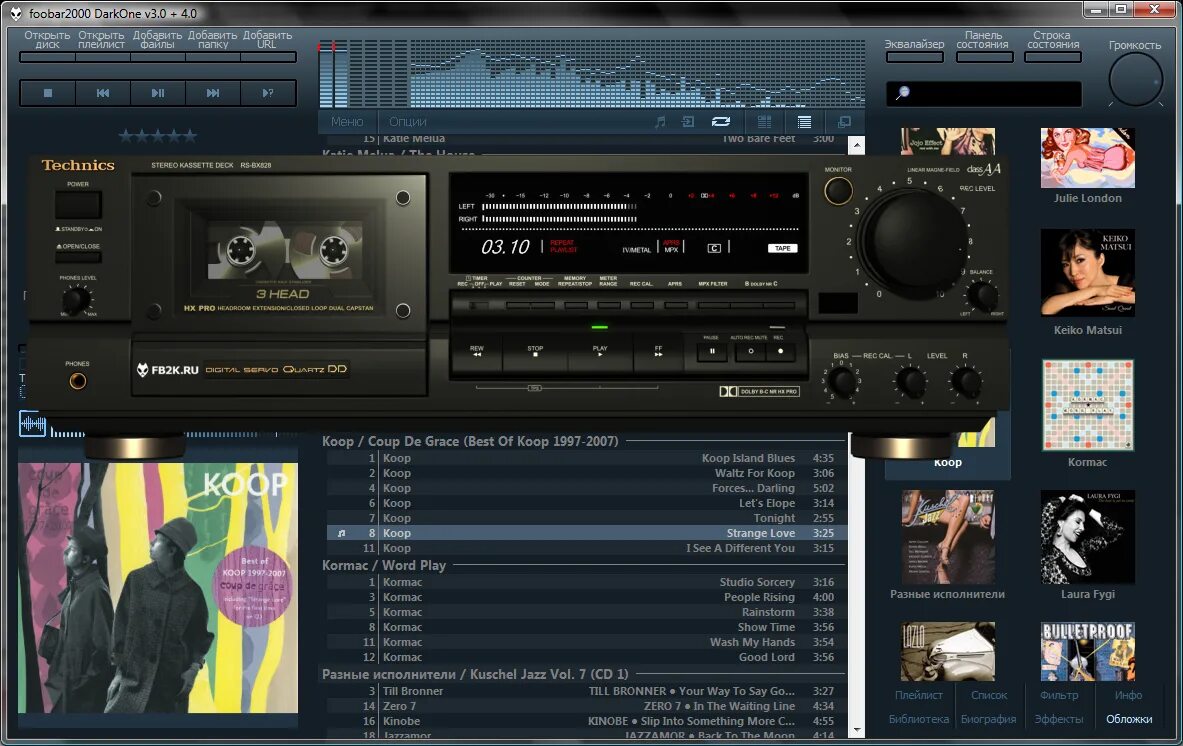Click the deck STOP button
Viewport: 1183px width, 746px height.
click(x=535, y=352)
